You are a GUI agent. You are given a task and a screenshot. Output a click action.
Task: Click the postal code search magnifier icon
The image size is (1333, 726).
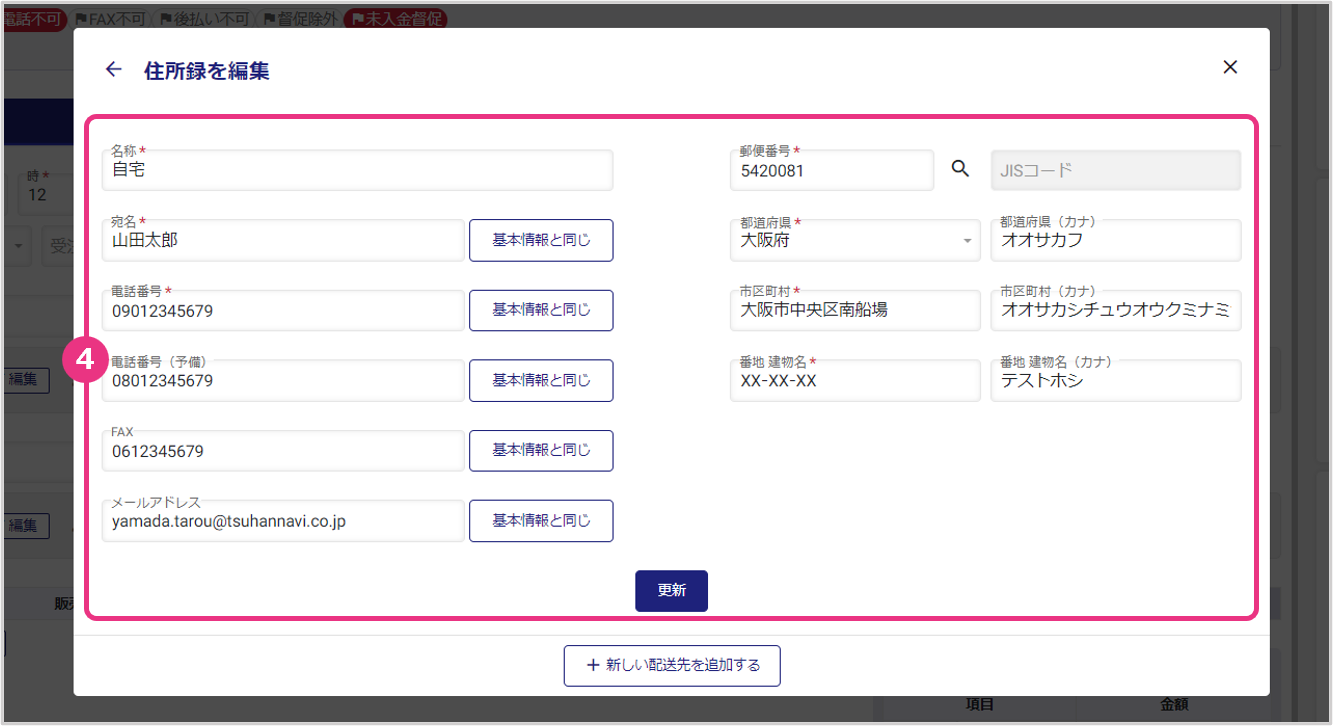coord(960,169)
